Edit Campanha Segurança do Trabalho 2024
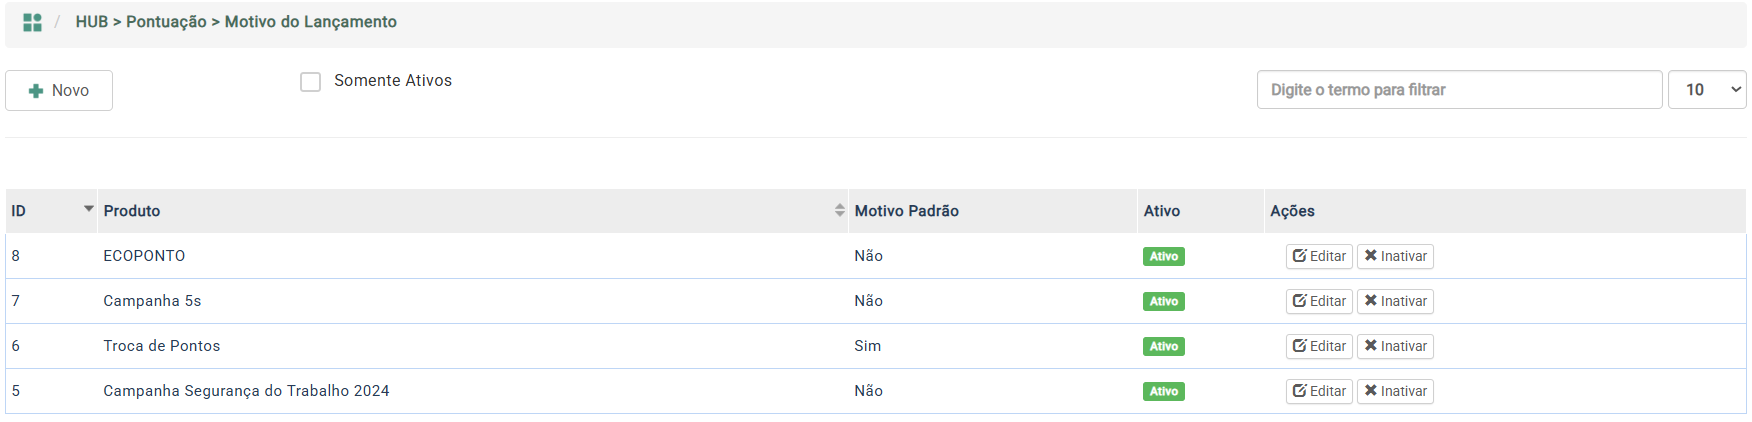The width and height of the screenshot is (1752, 422). tap(1319, 391)
